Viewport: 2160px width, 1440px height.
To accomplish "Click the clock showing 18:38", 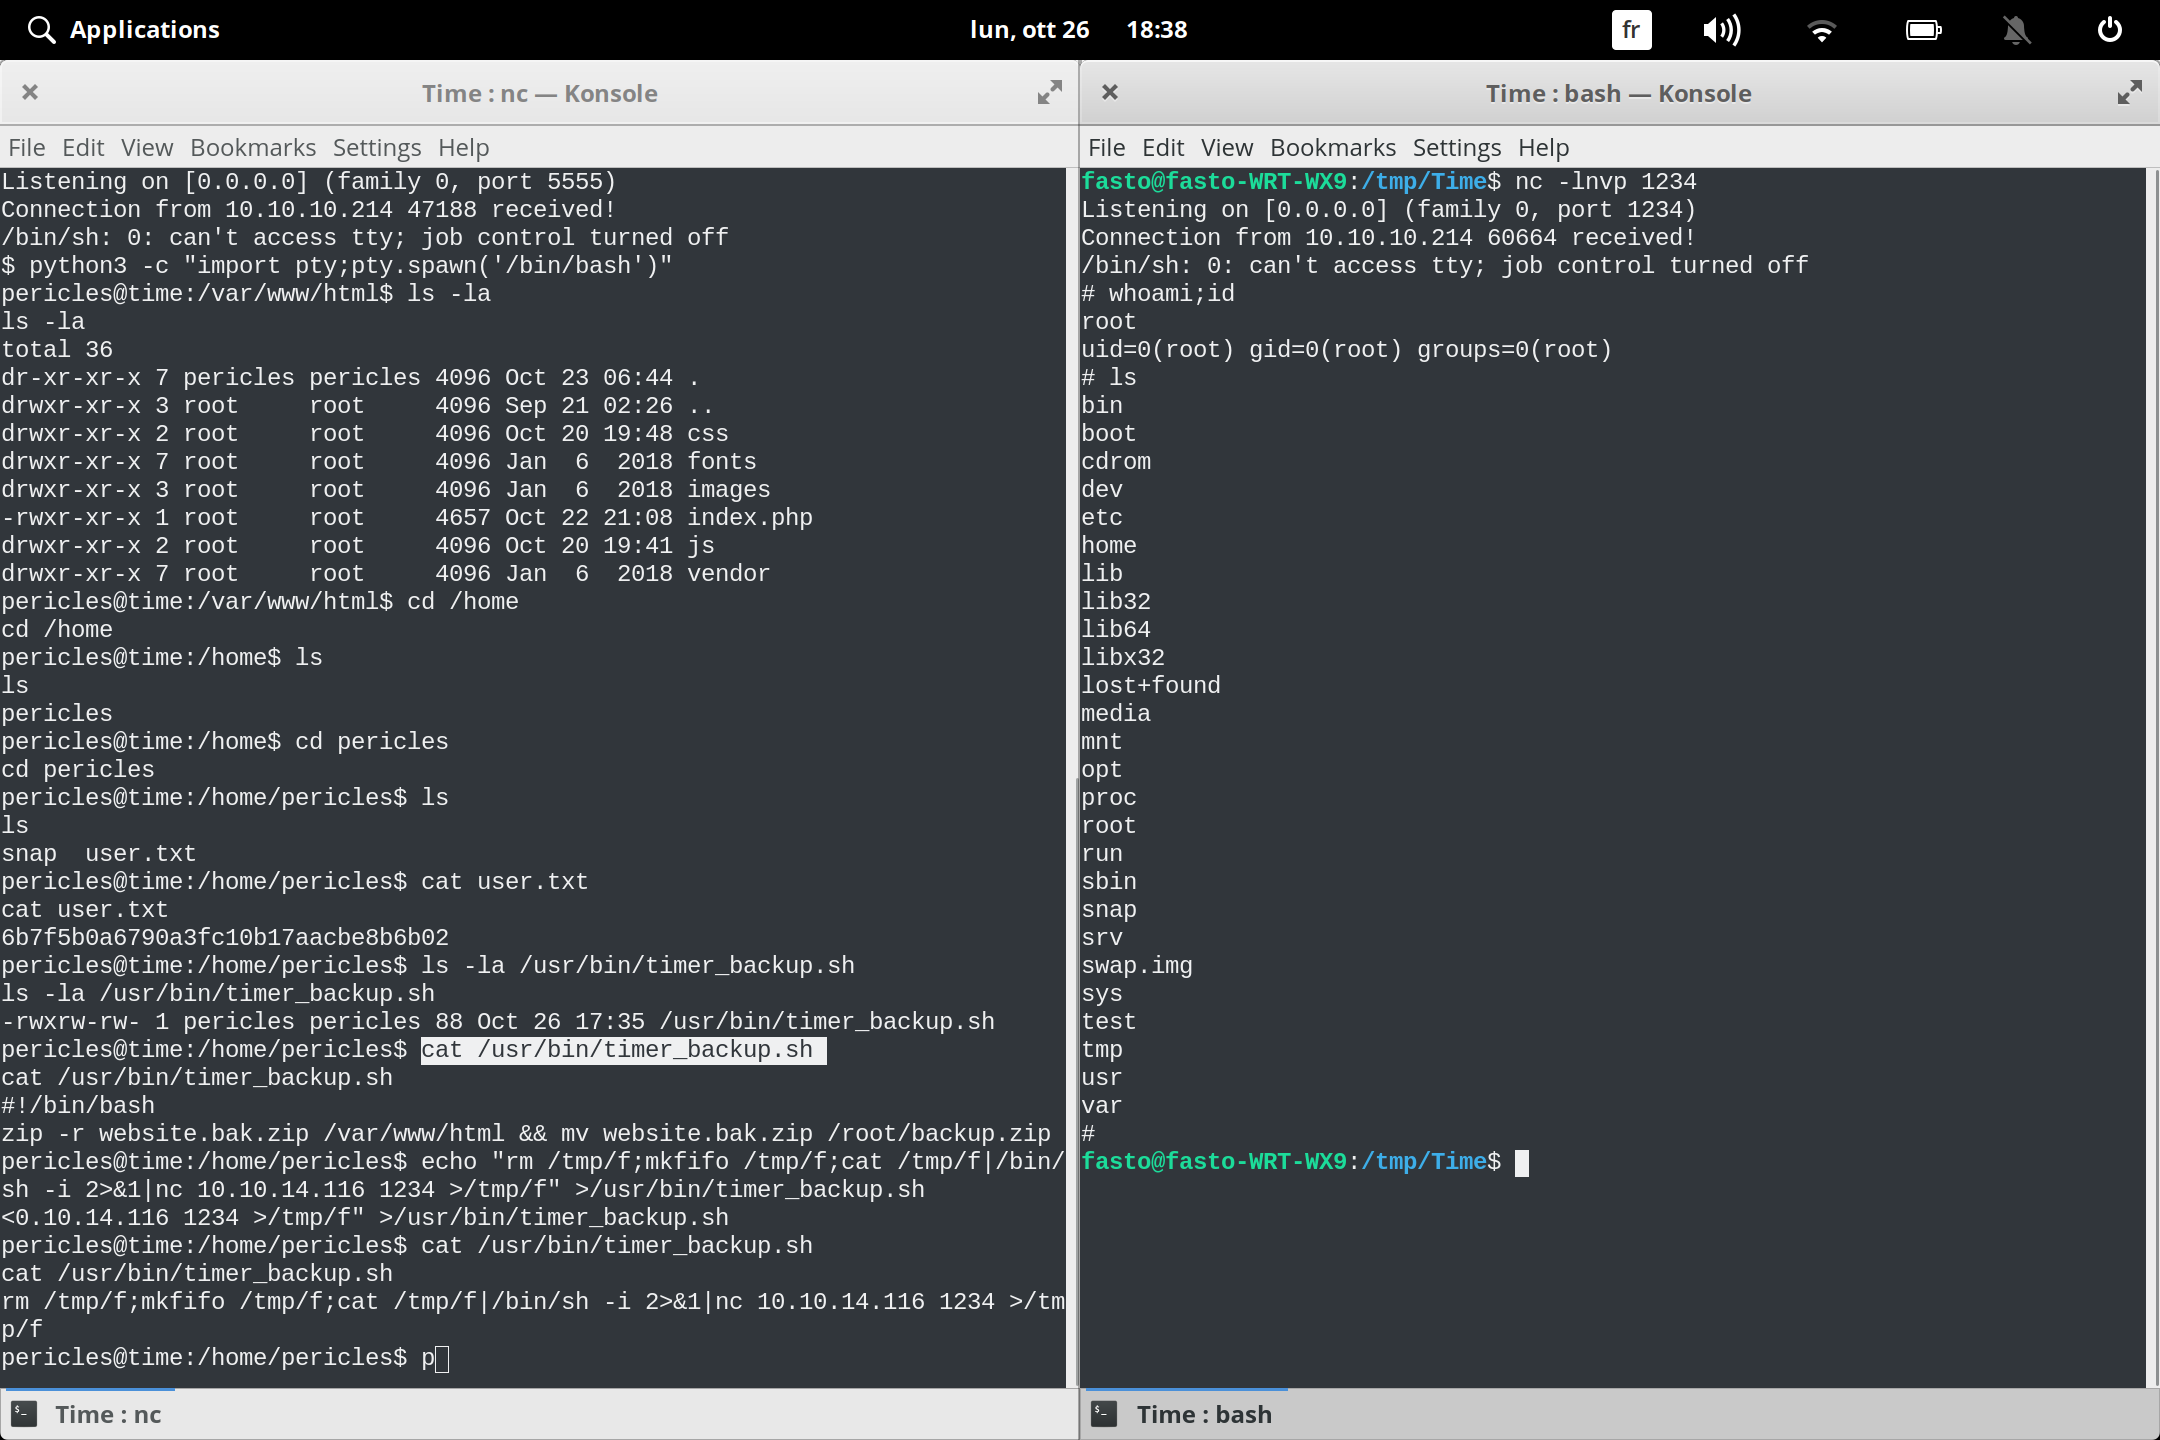I will pos(1157,29).
